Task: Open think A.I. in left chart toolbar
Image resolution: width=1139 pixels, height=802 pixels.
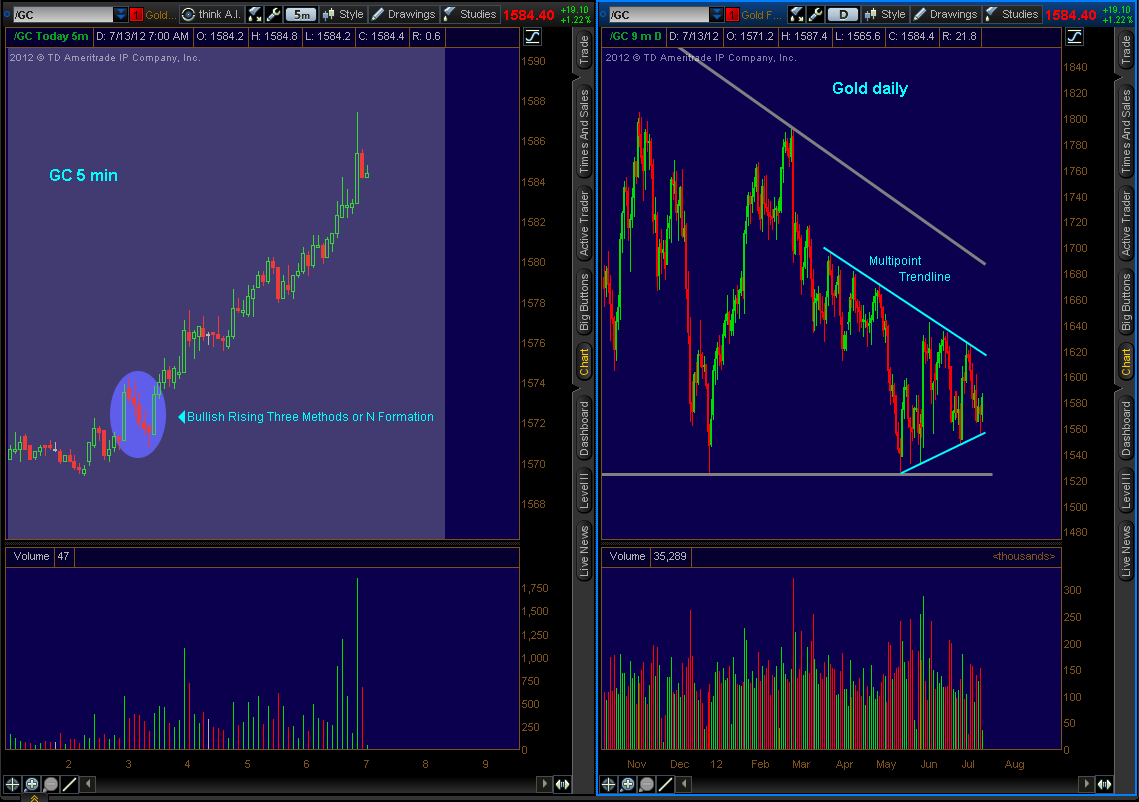Action: point(210,14)
